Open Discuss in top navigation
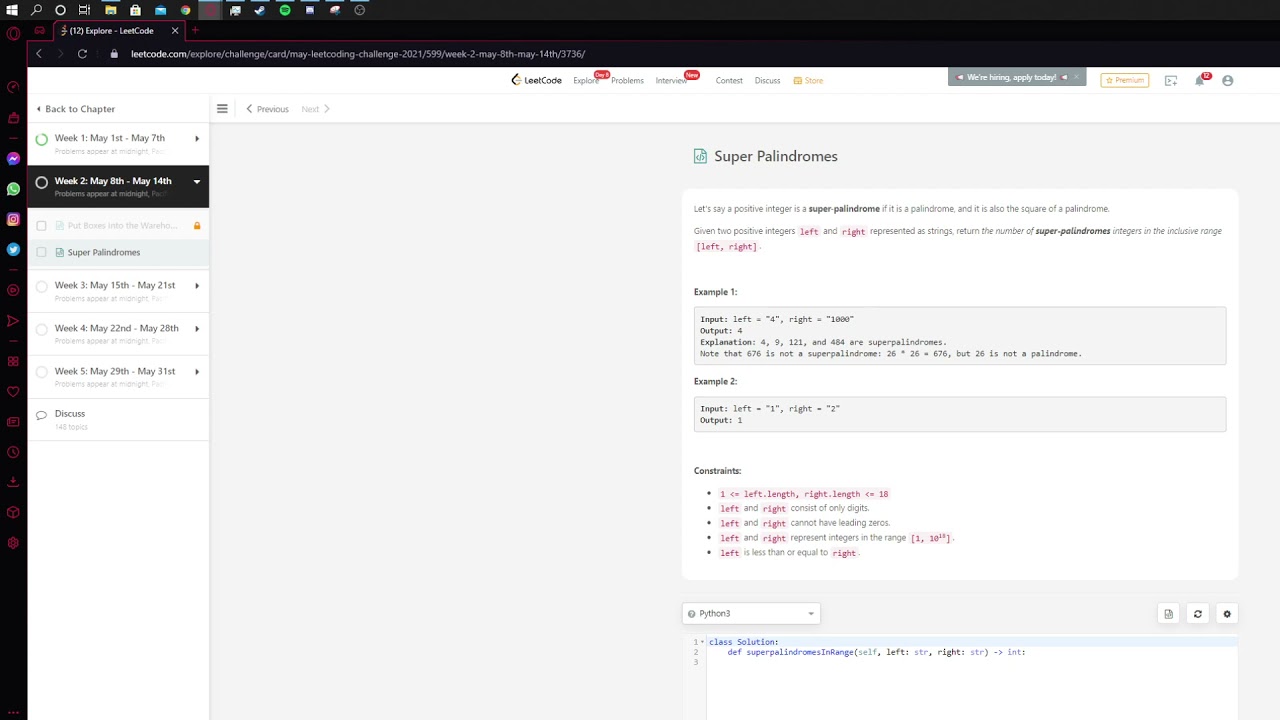1280x720 pixels. [x=767, y=80]
